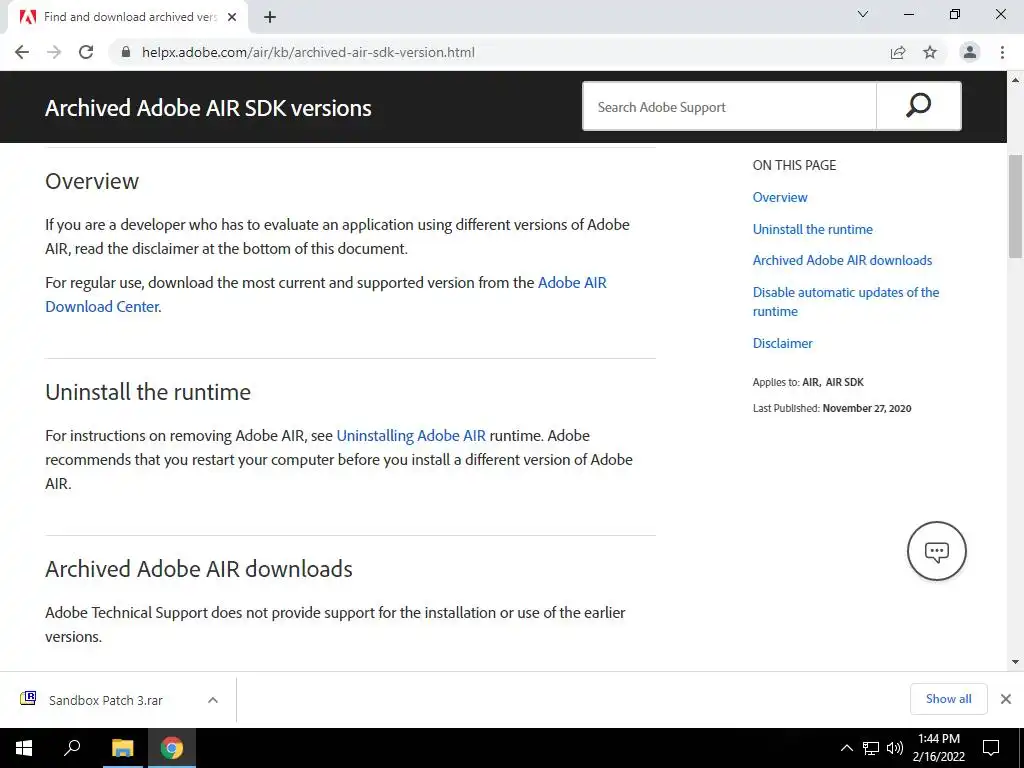Bookmark this page with star icon
This screenshot has height=768, width=1024.
[x=930, y=52]
